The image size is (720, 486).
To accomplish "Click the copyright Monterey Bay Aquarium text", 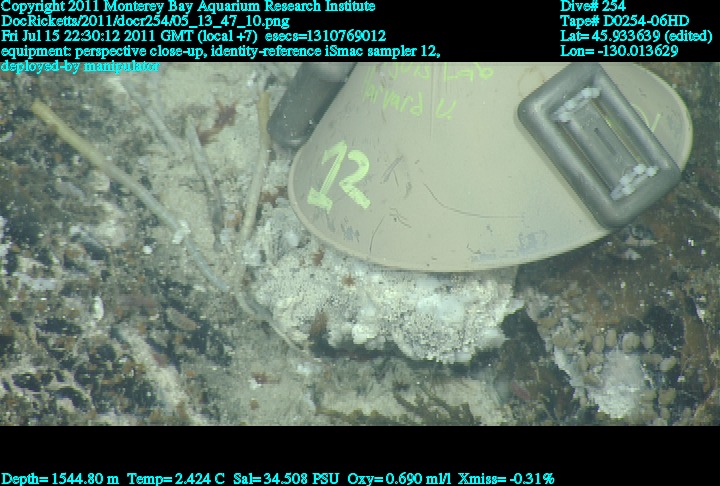I will click(188, 7).
